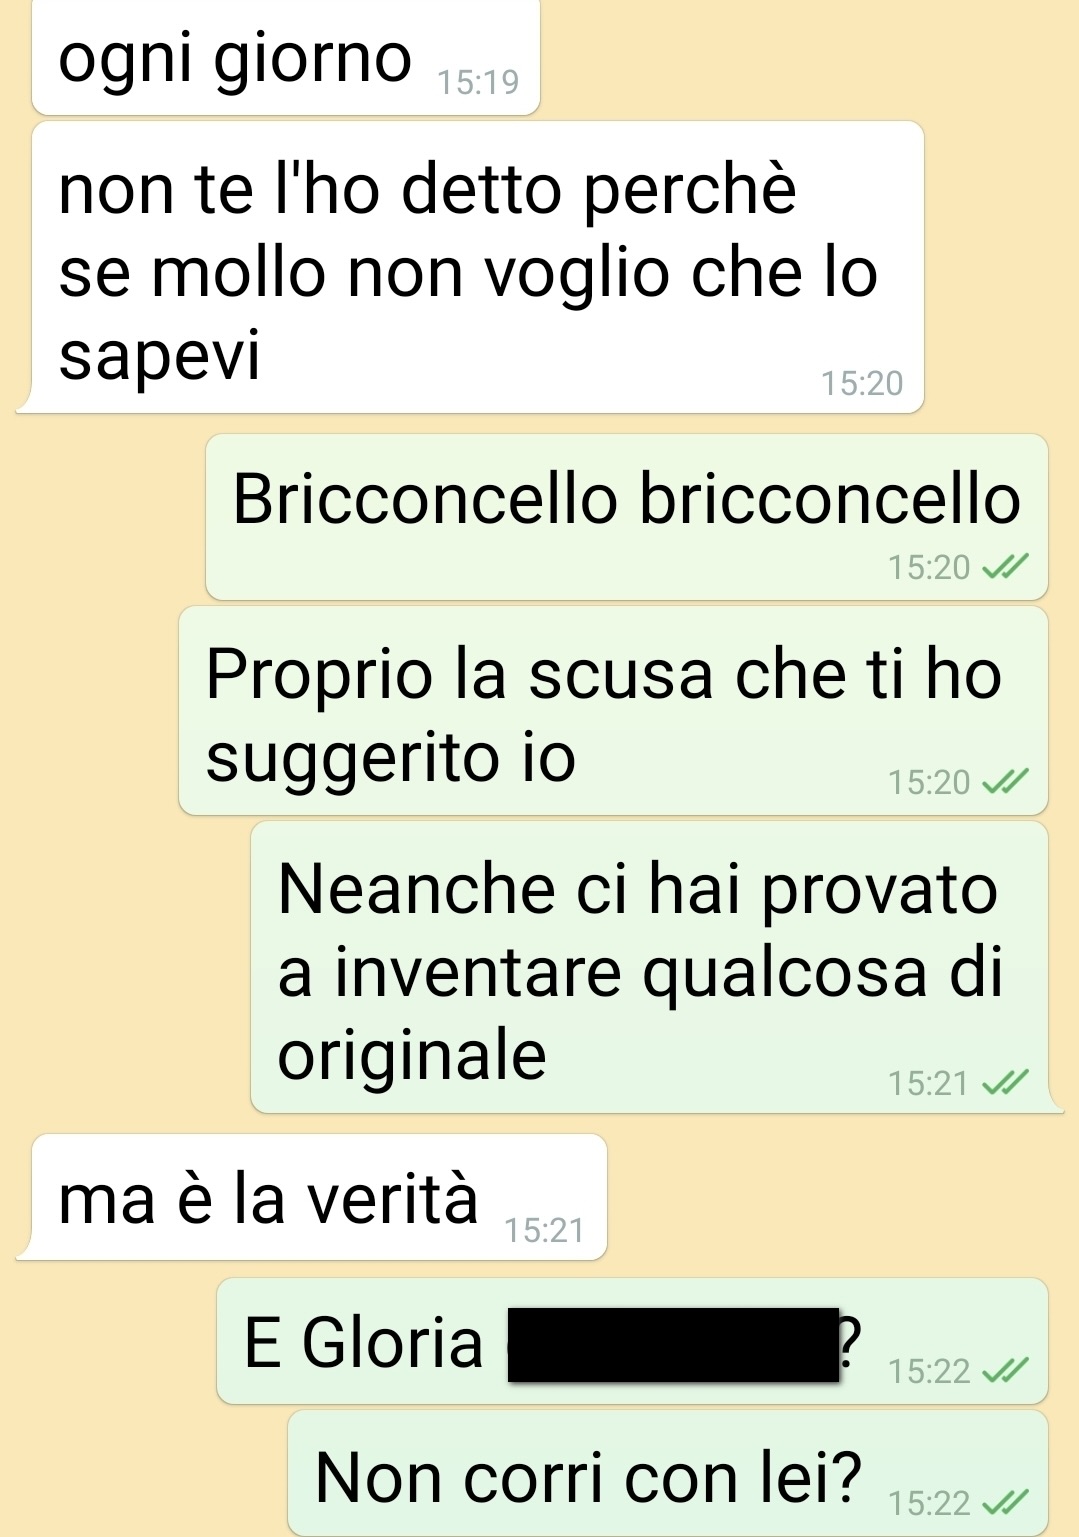The height and width of the screenshot is (1537, 1079).
Task: Select message 'non te l'ho detto perchè'
Action: (471, 267)
